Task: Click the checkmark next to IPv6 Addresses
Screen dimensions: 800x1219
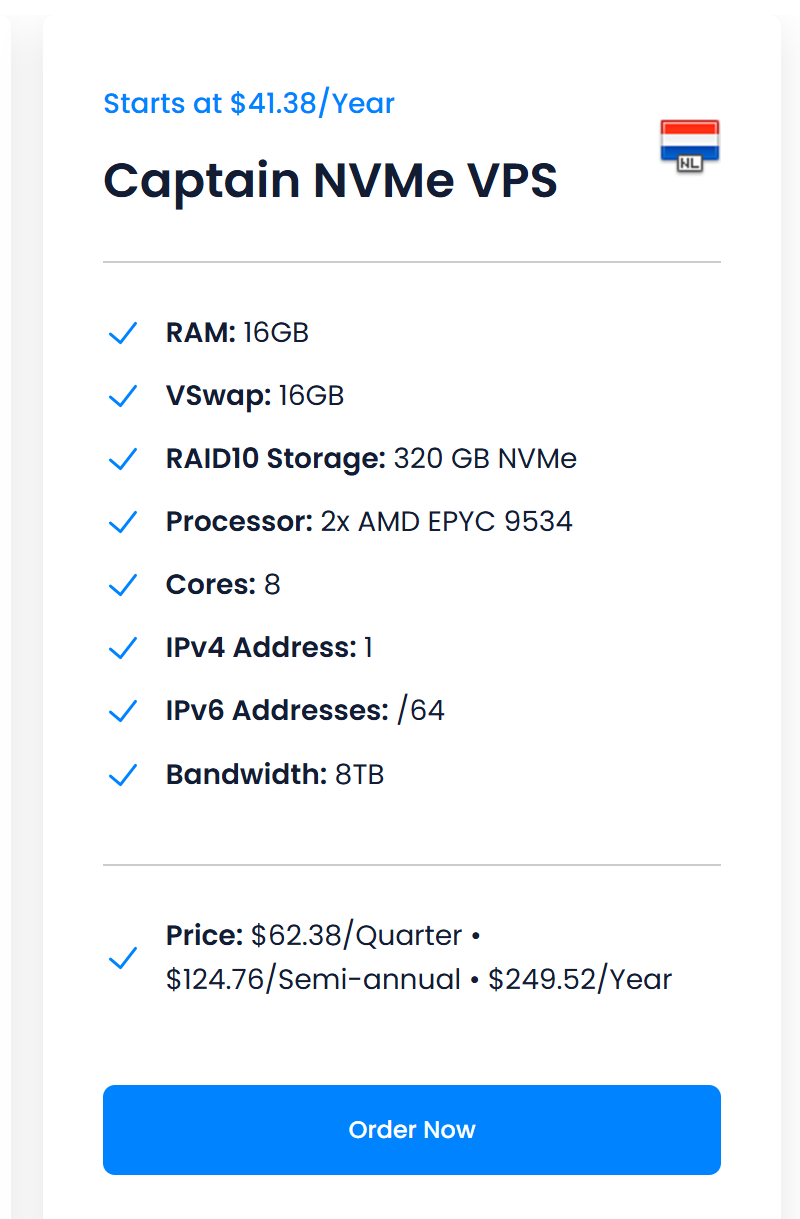Action: pyautogui.click(x=122, y=711)
